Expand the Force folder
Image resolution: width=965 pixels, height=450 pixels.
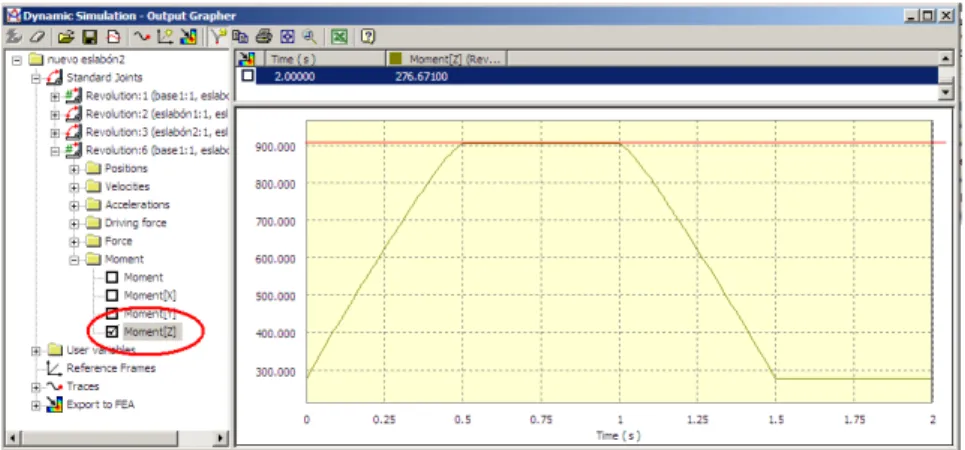[x=74, y=241]
